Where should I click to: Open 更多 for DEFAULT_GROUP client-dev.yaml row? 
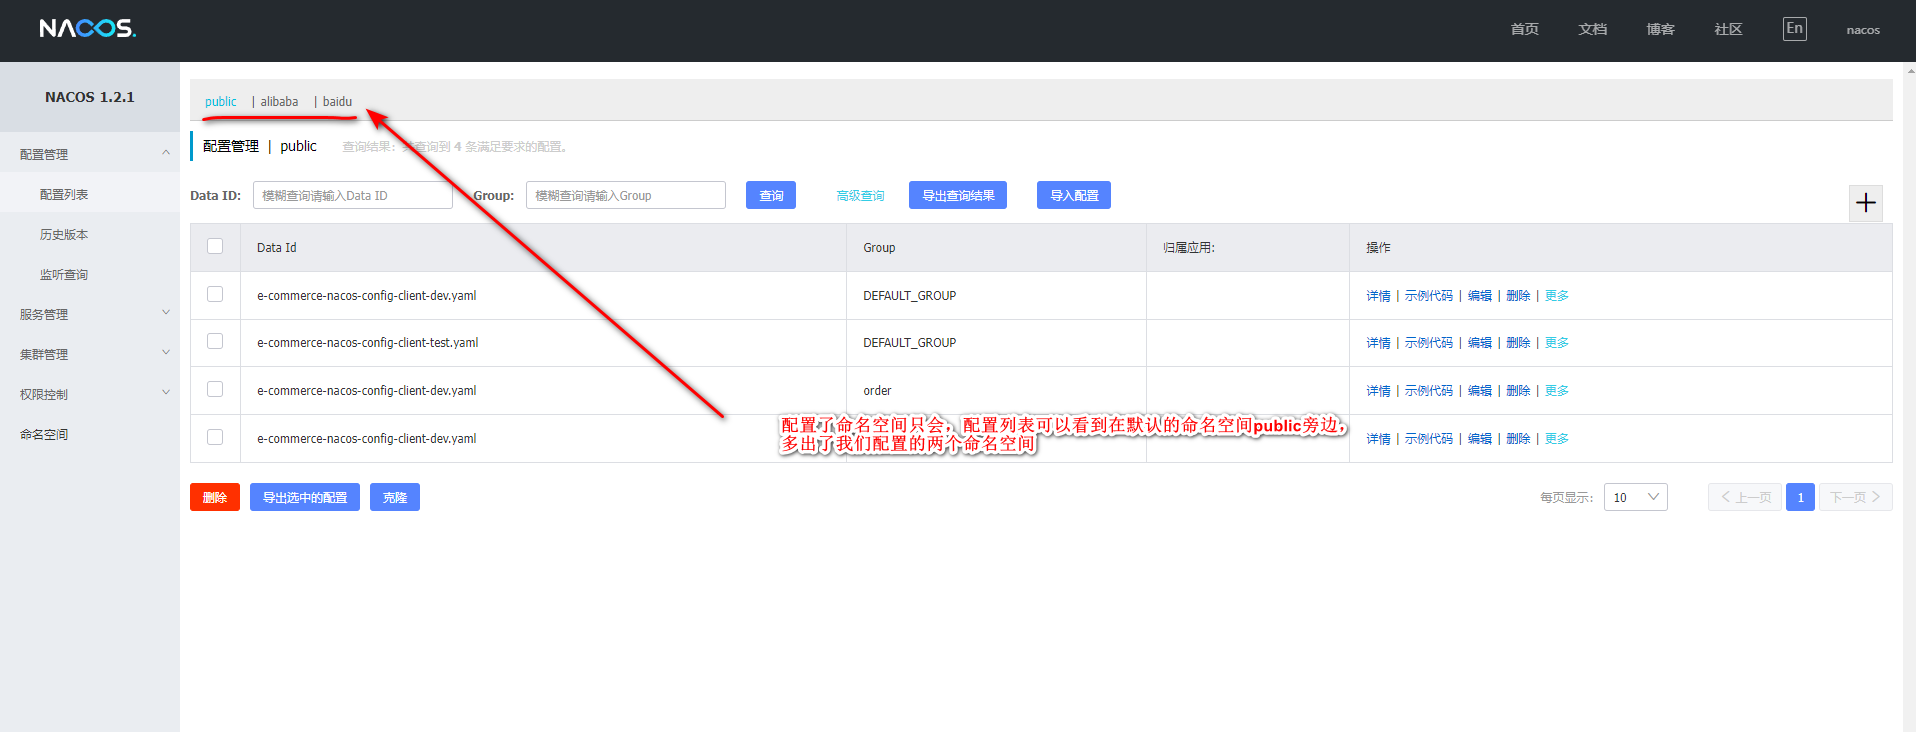point(1557,295)
